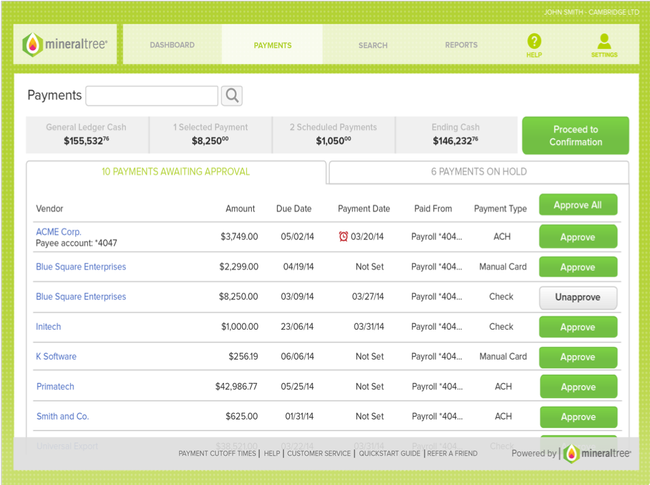Click the Ending Cash summary box
This screenshot has width=650, height=485.
pyautogui.click(x=456, y=135)
